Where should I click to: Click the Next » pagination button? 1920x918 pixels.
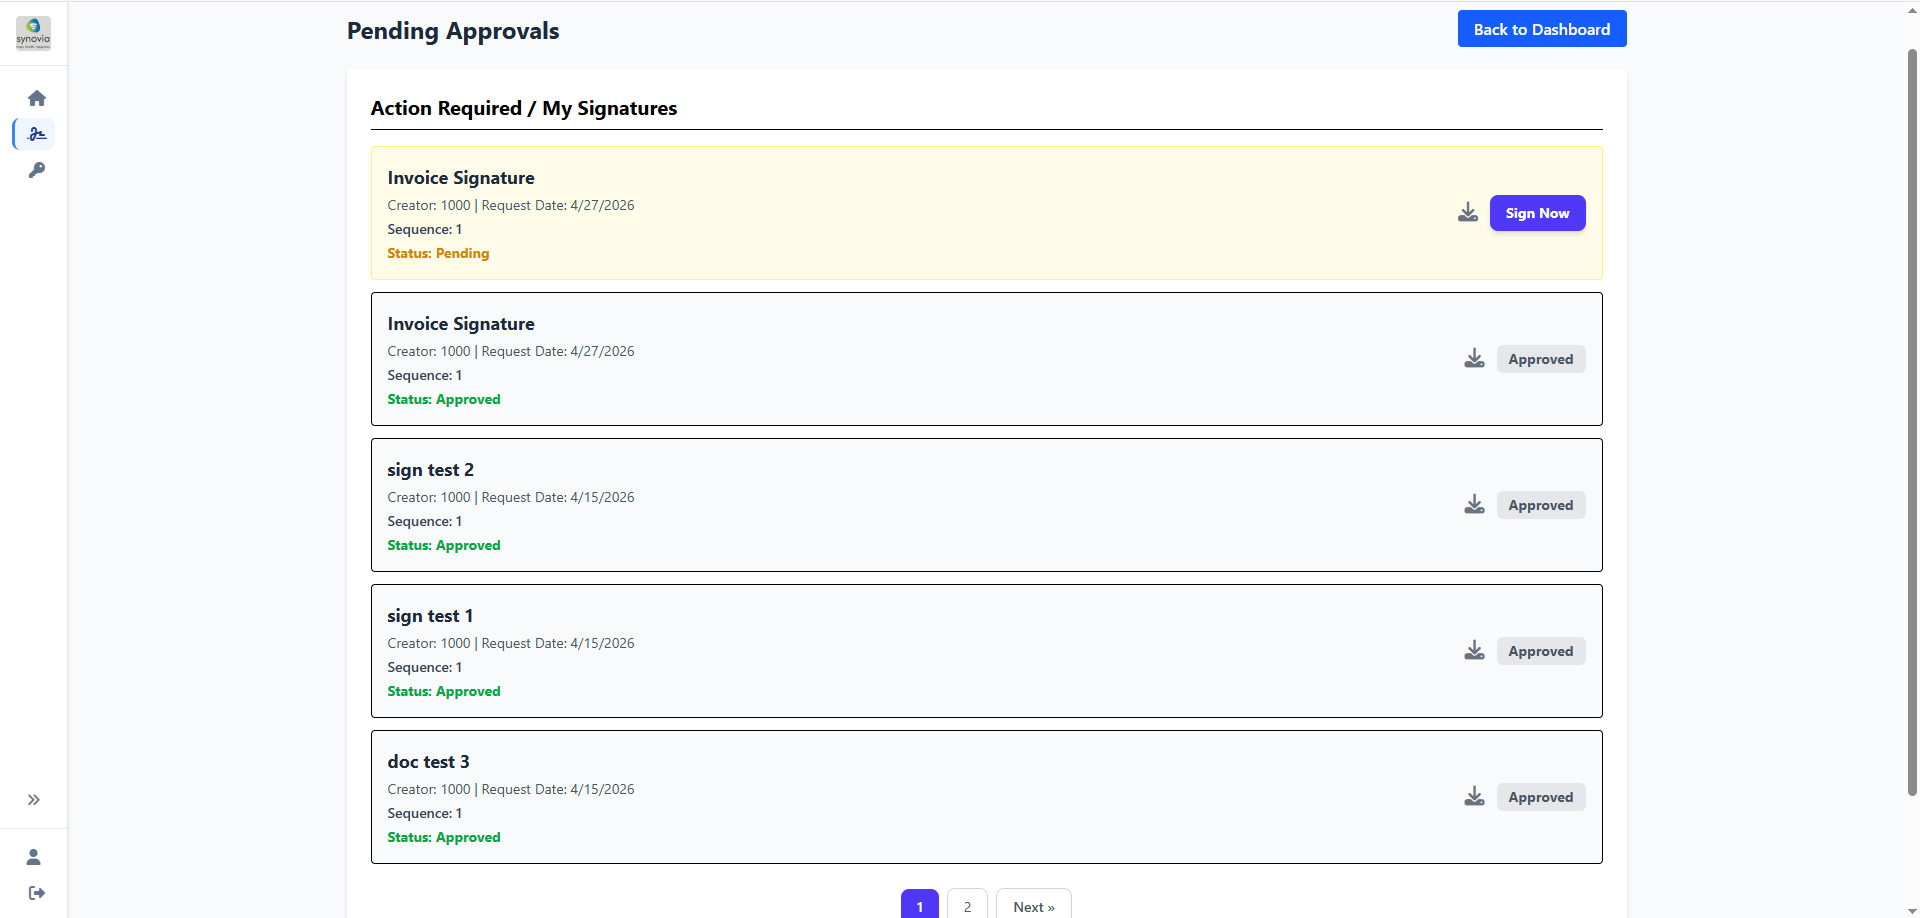click(1034, 905)
